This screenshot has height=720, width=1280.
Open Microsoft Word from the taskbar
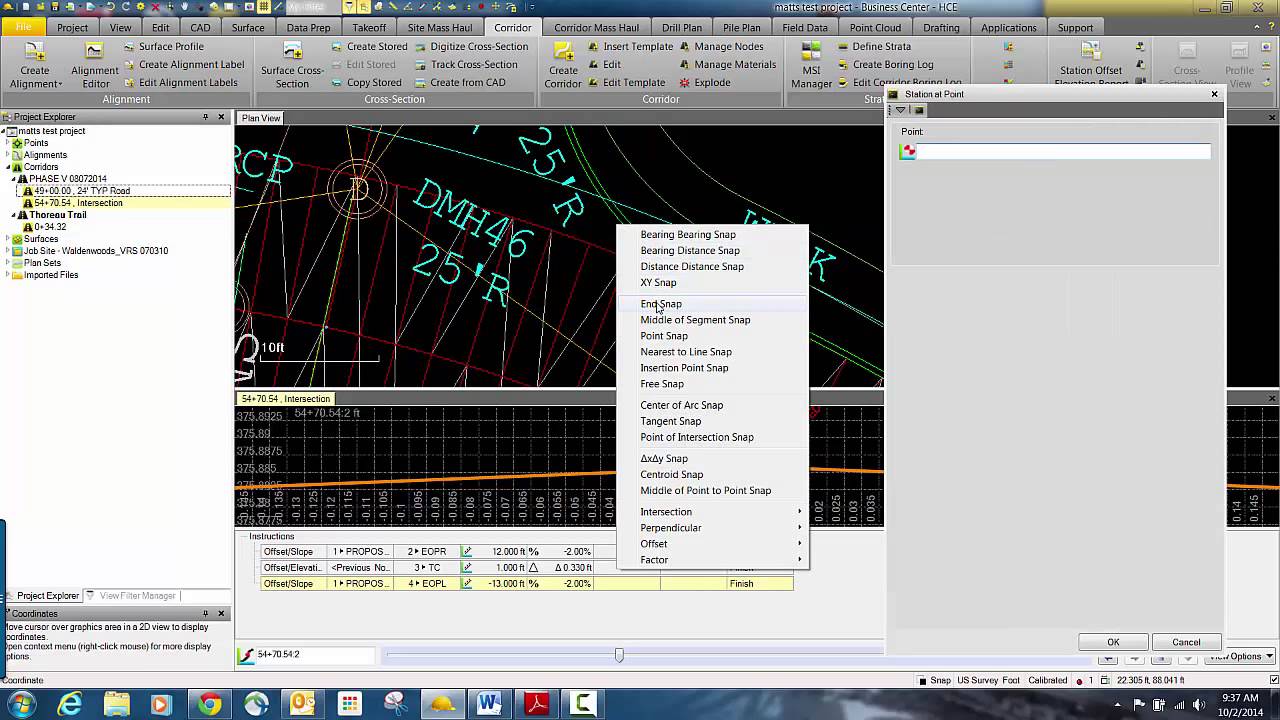coord(489,704)
